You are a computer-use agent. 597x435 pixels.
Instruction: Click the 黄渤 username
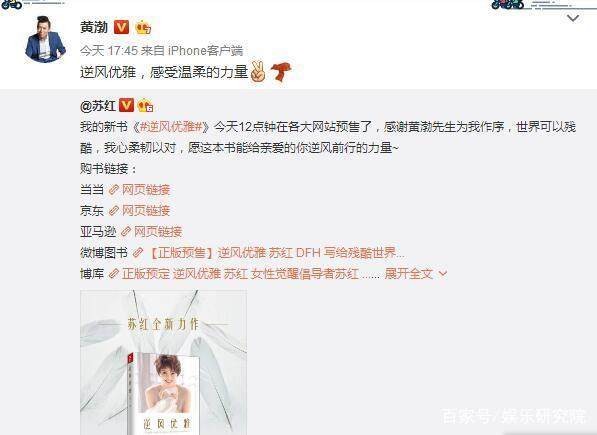[94, 27]
